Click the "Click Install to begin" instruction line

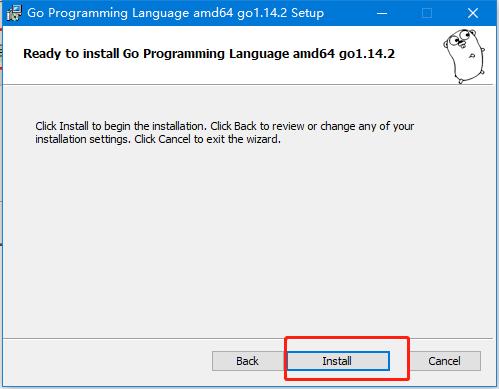[225, 126]
